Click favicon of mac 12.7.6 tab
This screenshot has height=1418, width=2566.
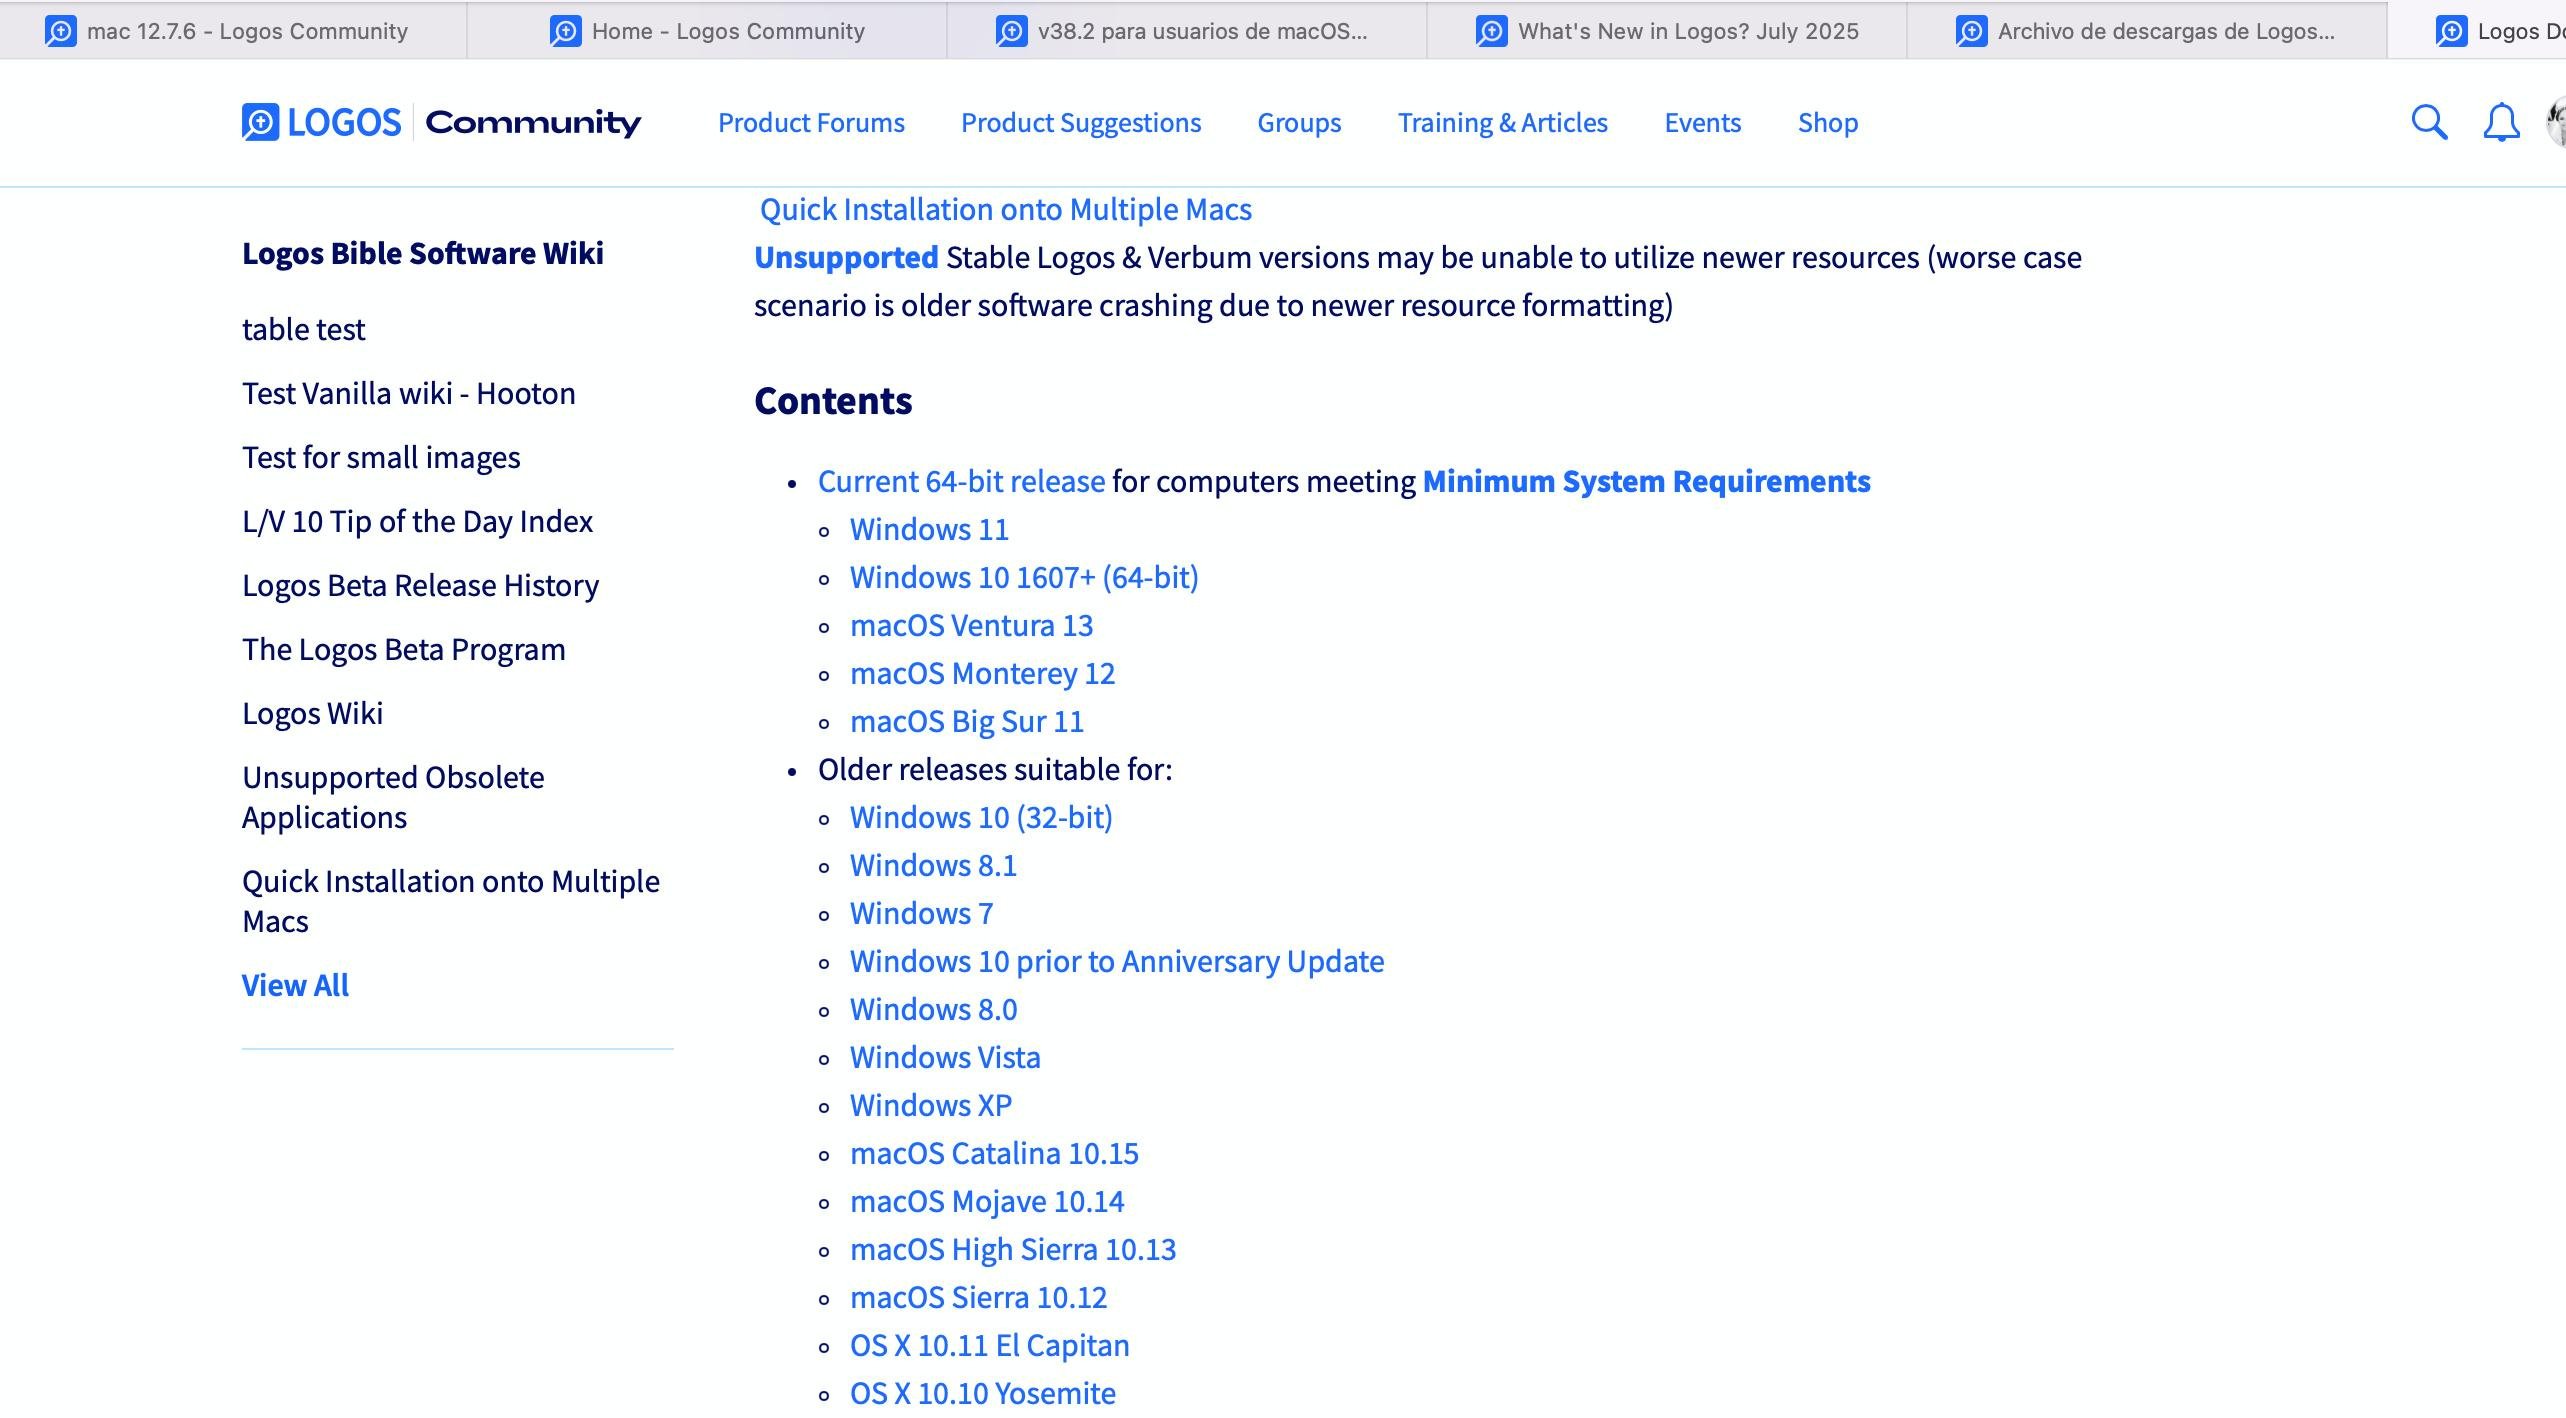pos(61,31)
